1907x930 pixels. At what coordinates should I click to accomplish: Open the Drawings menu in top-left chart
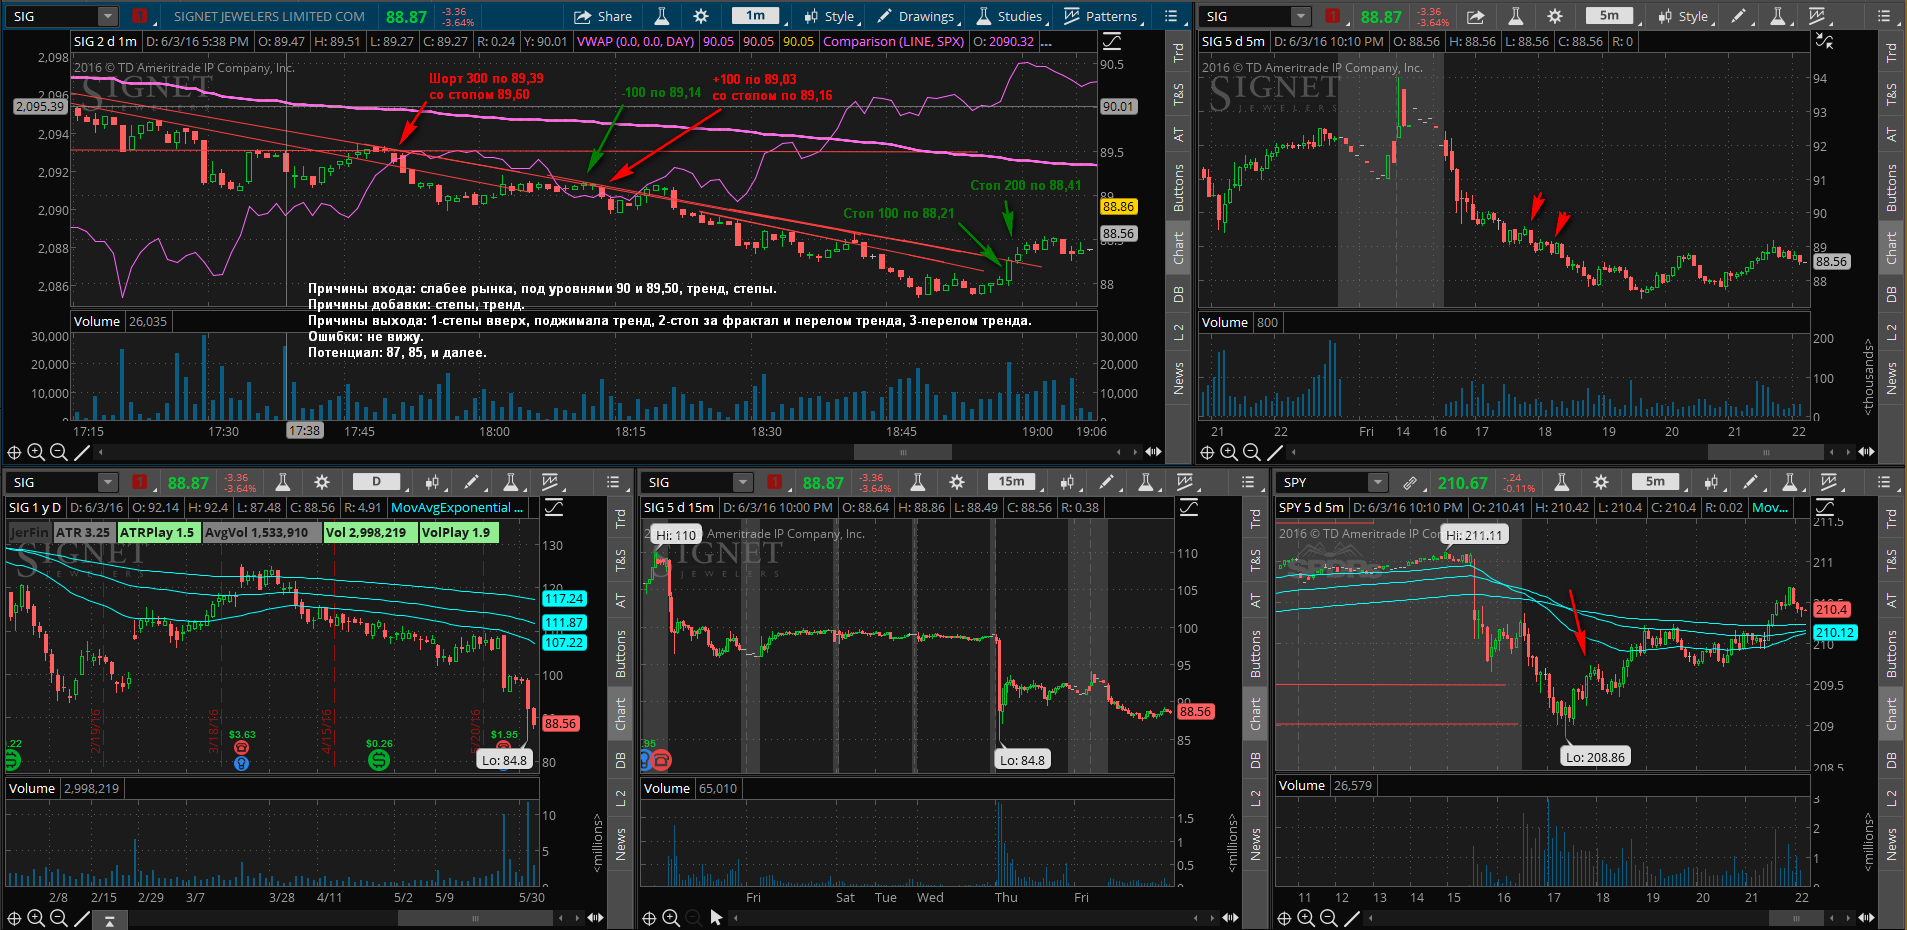pyautogui.click(x=915, y=16)
